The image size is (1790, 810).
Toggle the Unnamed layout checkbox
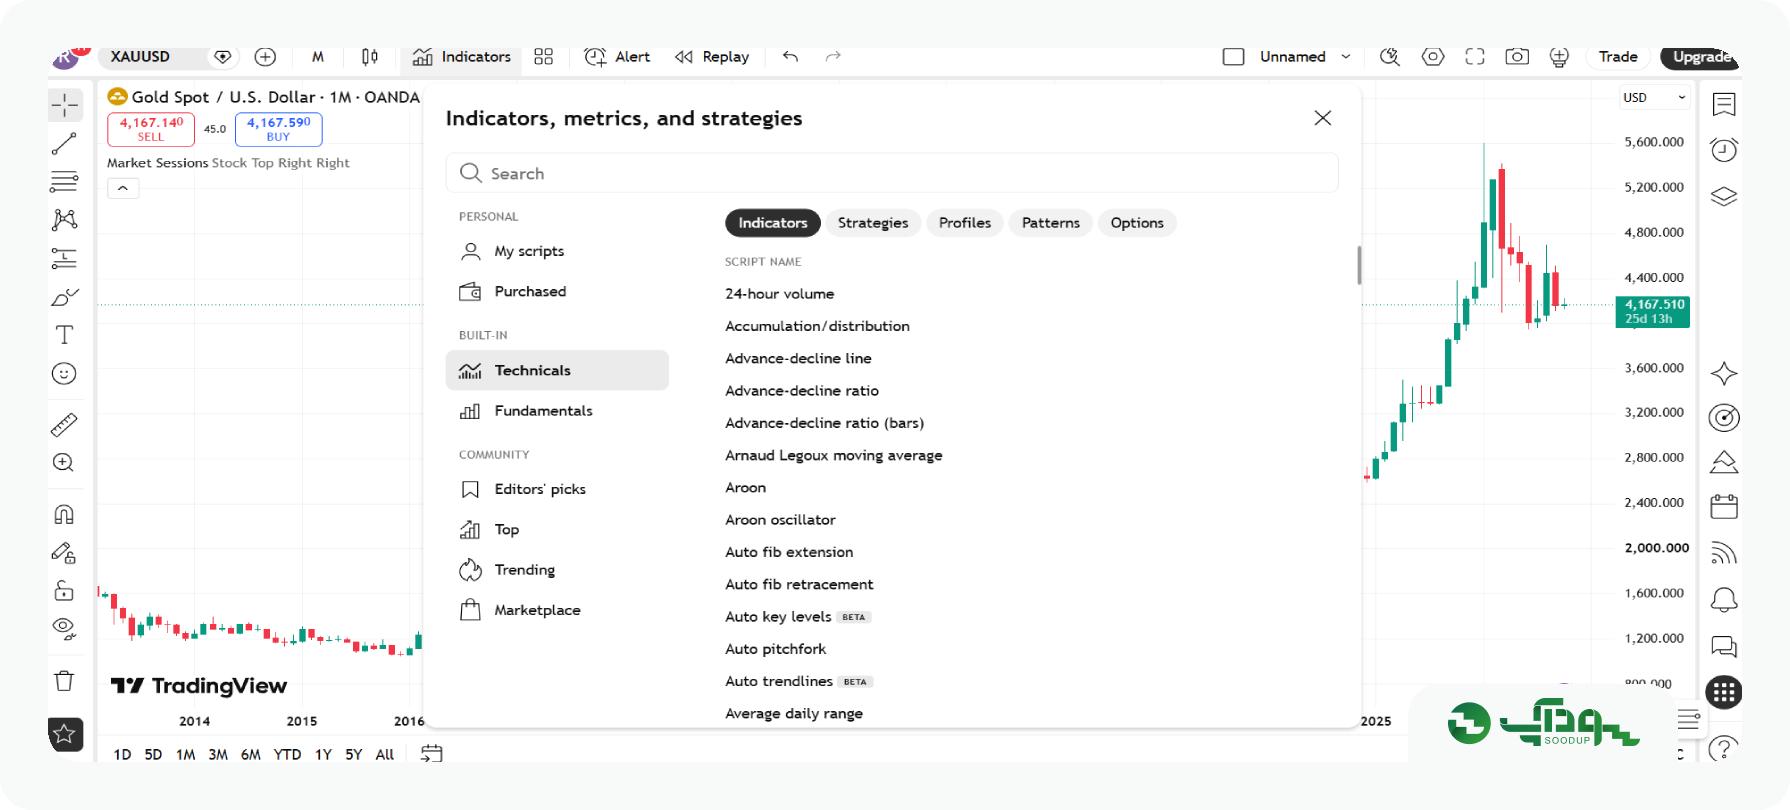click(1234, 57)
